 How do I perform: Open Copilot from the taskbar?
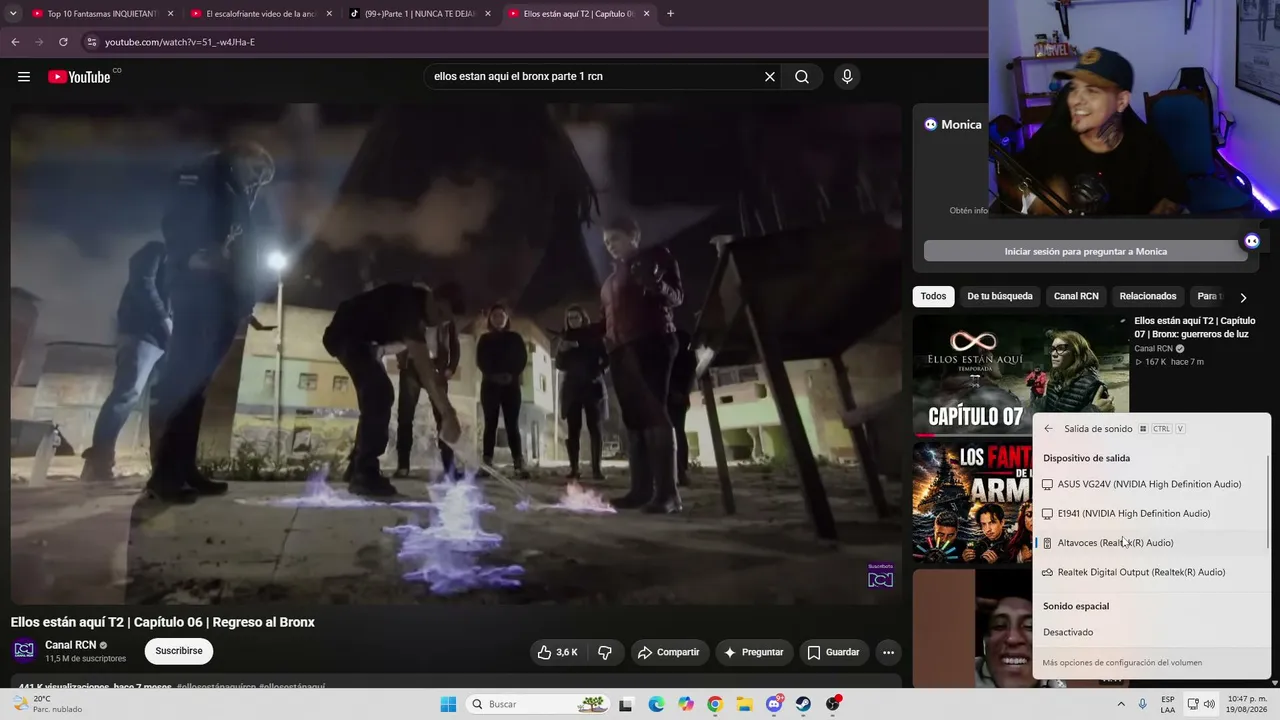pyautogui.click(x=686, y=704)
